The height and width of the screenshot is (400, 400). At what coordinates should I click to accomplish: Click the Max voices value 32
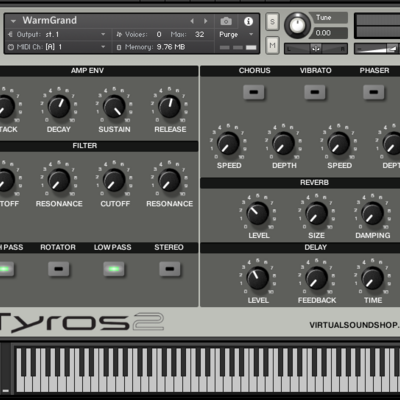click(x=199, y=34)
